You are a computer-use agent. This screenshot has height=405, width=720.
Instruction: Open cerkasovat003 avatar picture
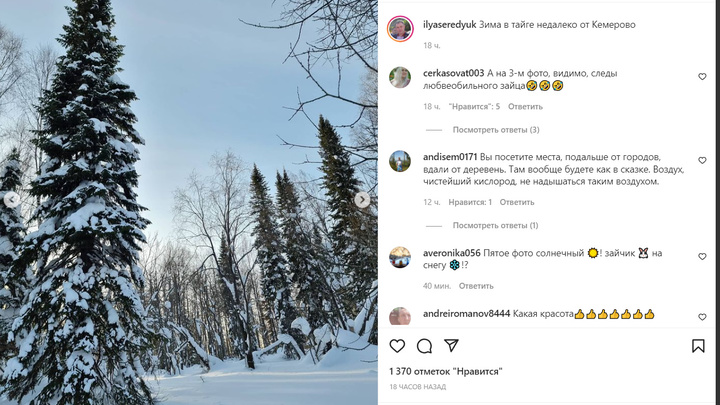pos(400,77)
